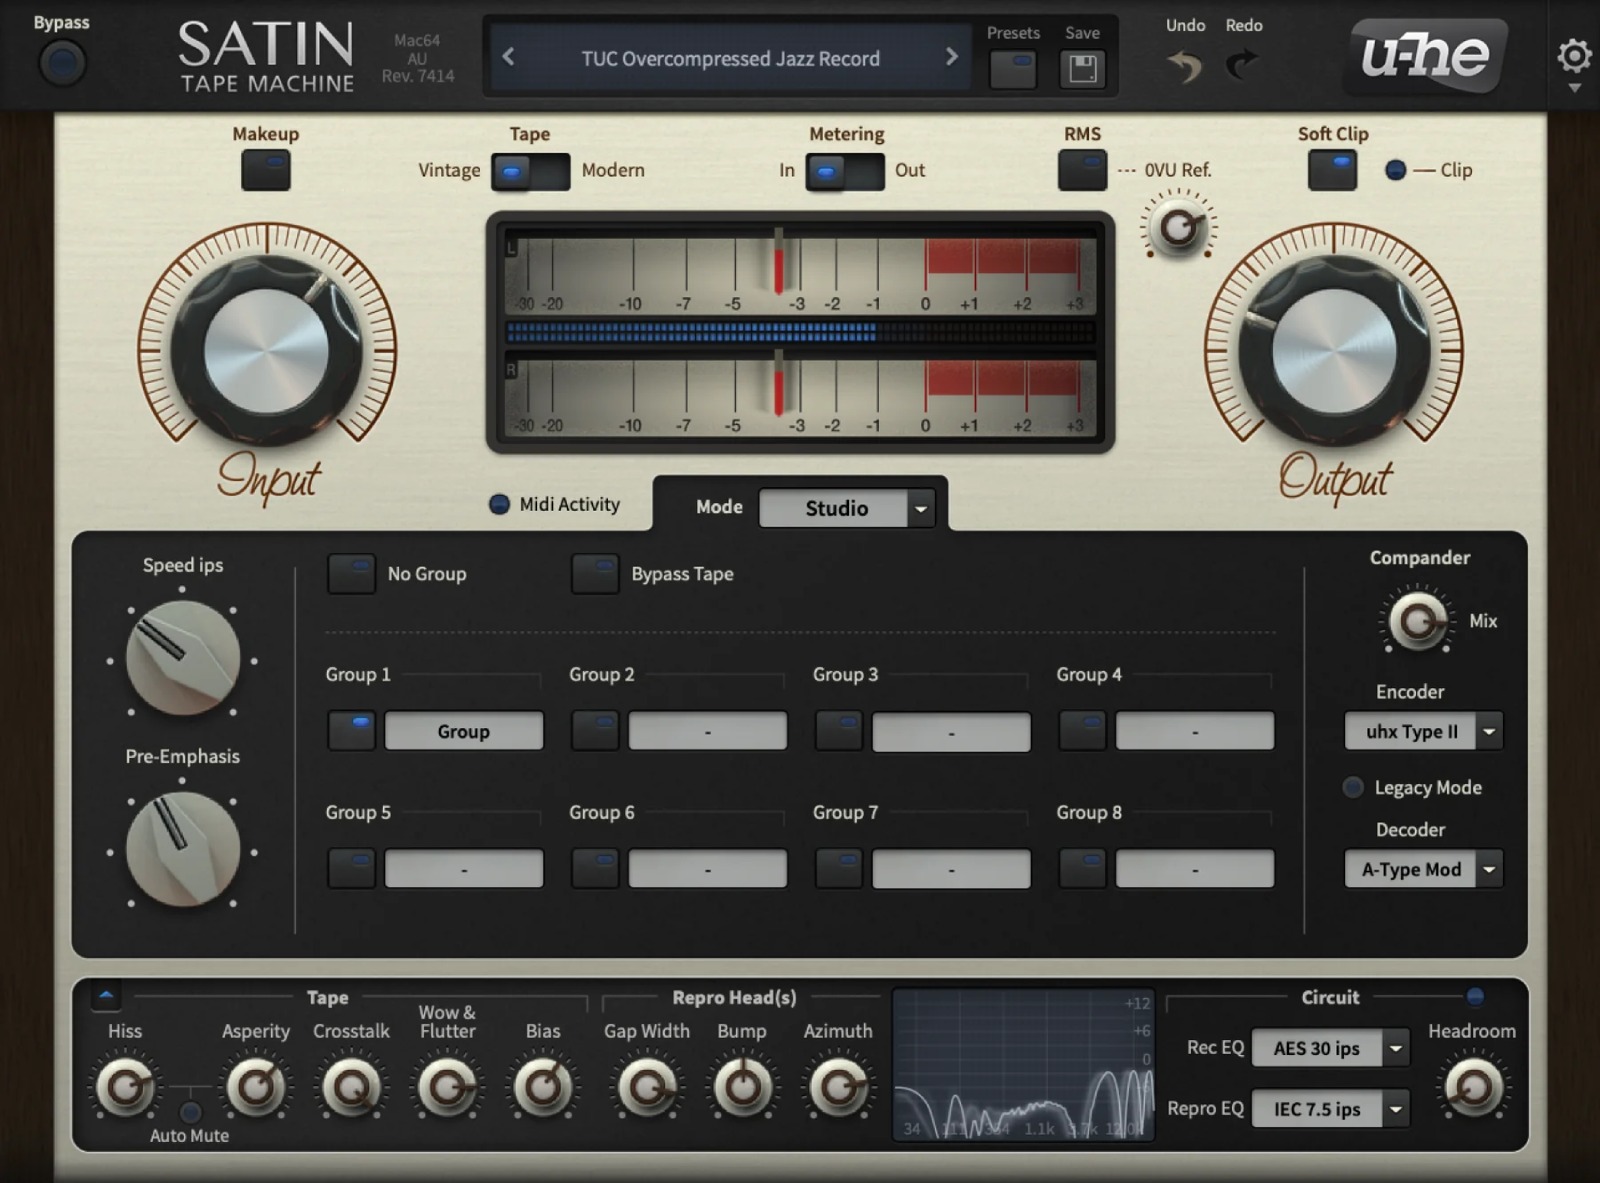Open the Mode dropdown showing Studio
The height and width of the screenshot is (1183, 1600).
click(846, 508)
